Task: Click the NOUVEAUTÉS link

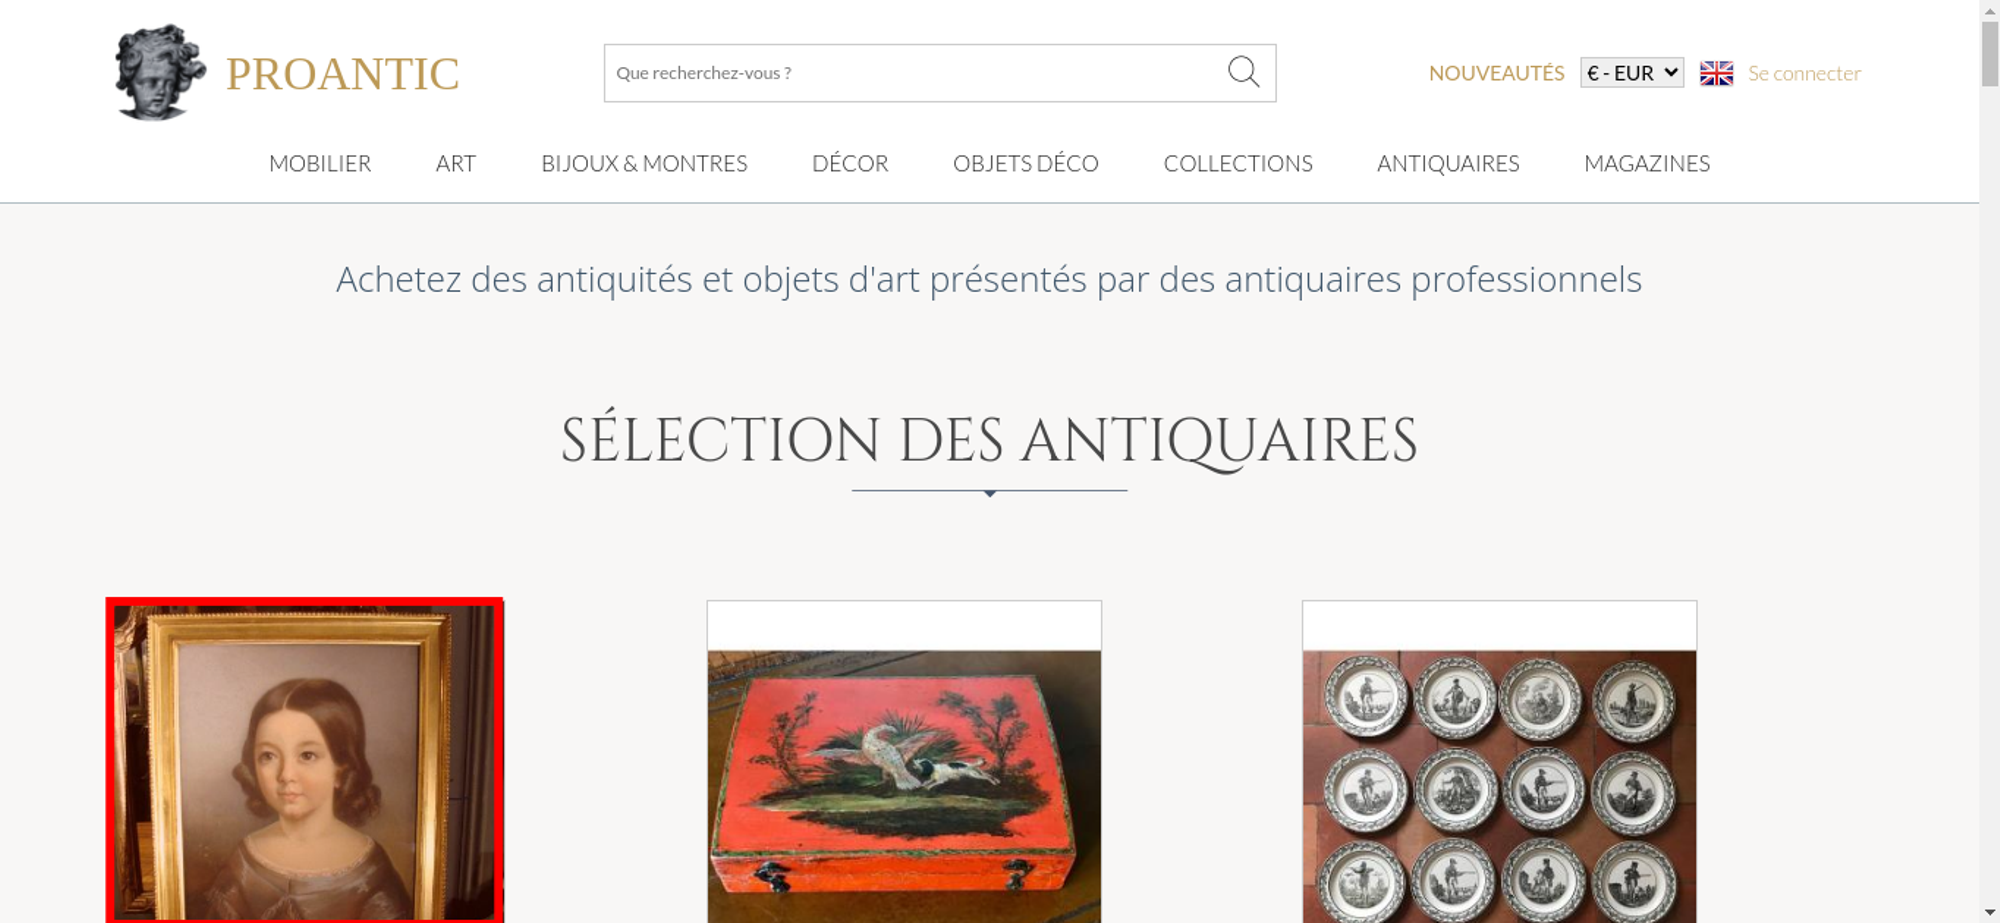Action: click(1496, 73)
